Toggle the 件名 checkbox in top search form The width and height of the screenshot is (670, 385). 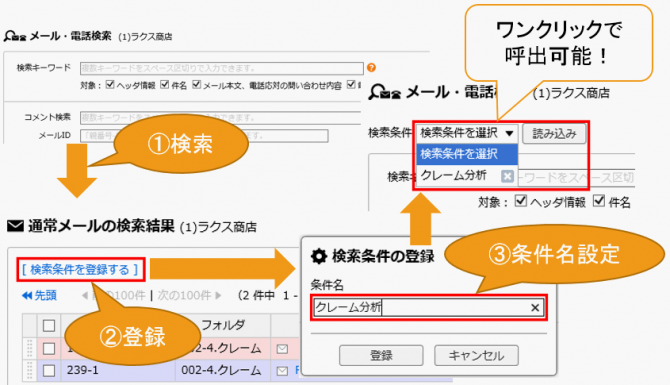165,85
